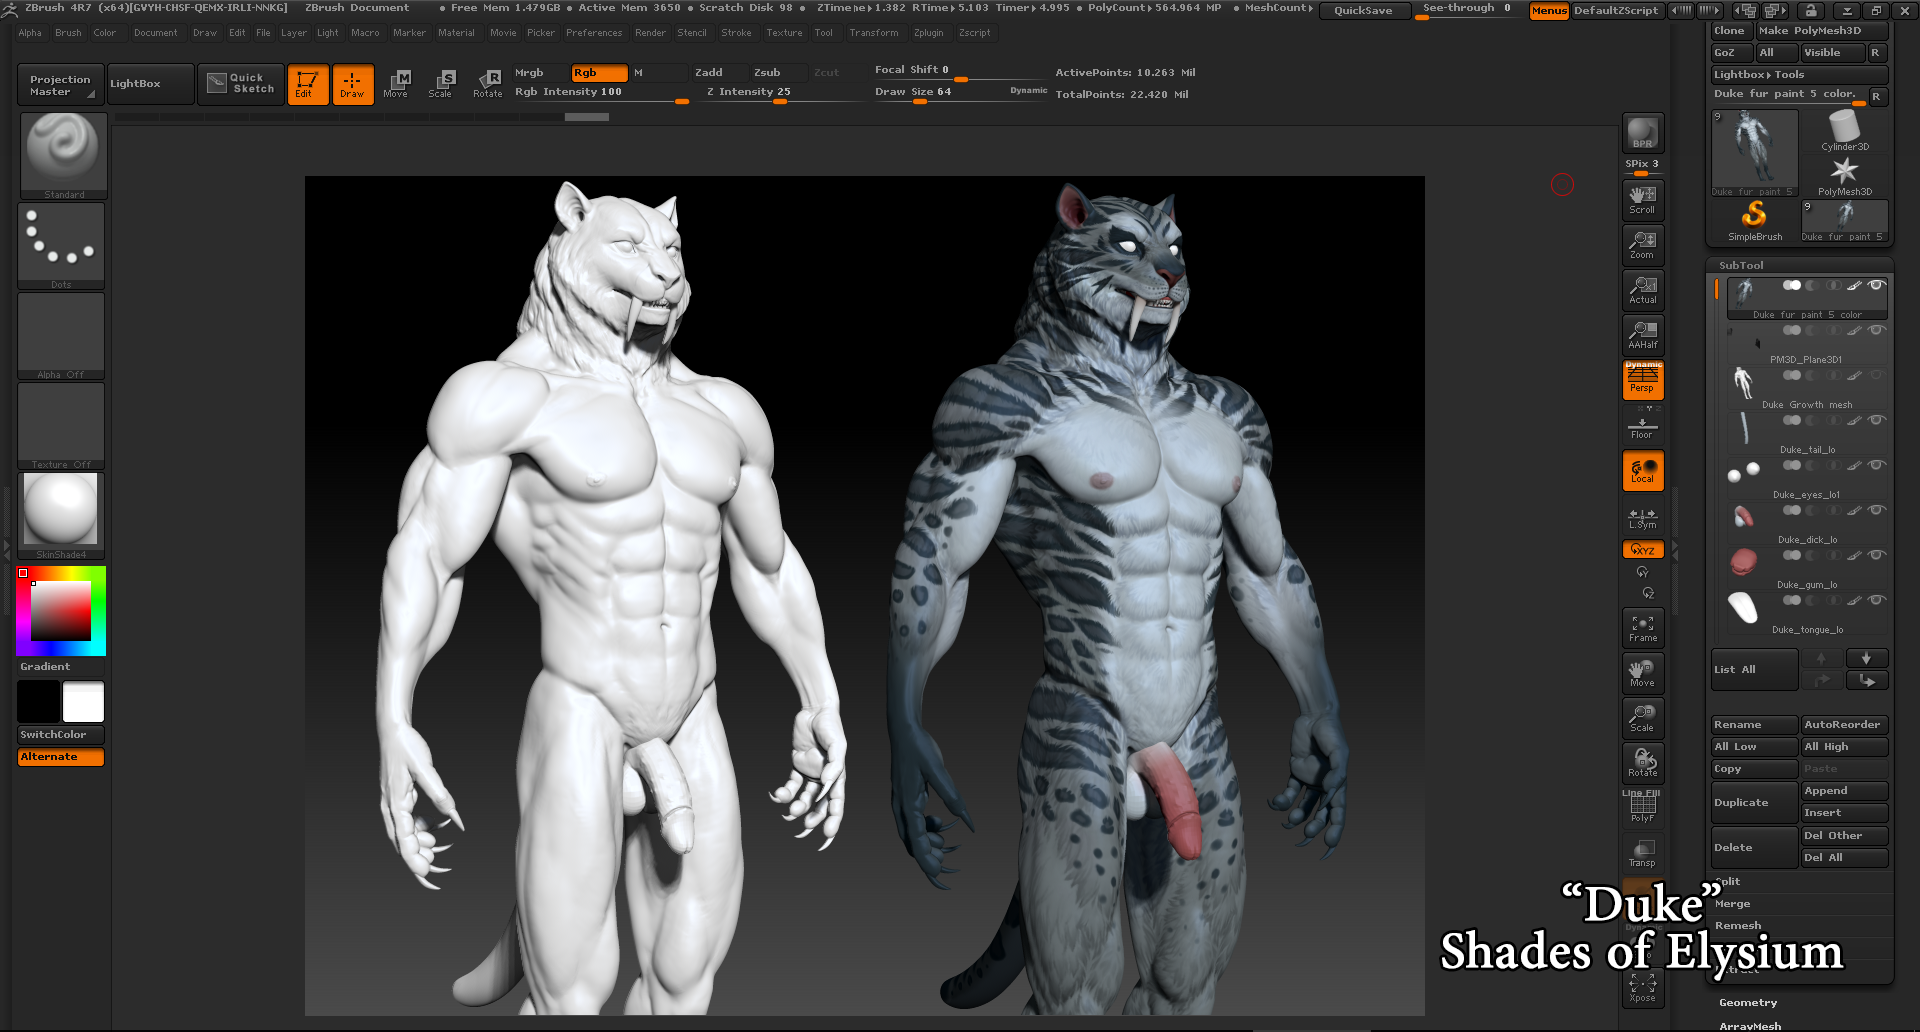1920x1032 pixels.
Task: Click the Xpose icon
Action: click(1643, 988)
